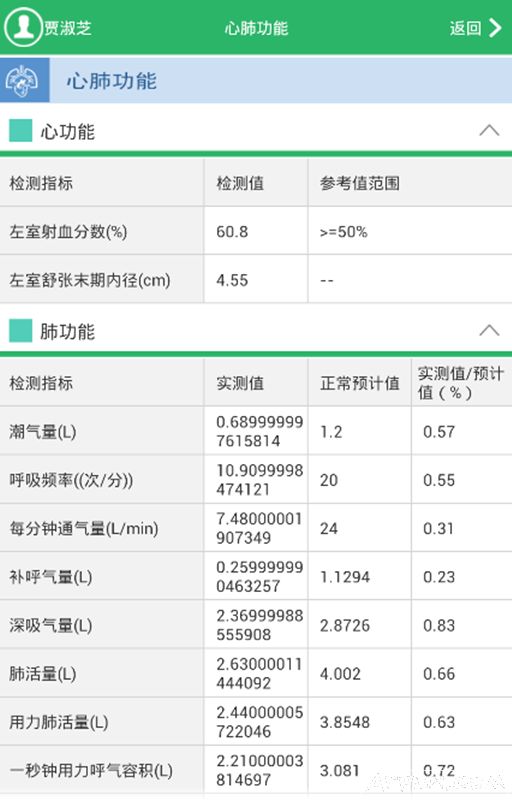Click the 返回 back button

476,28
